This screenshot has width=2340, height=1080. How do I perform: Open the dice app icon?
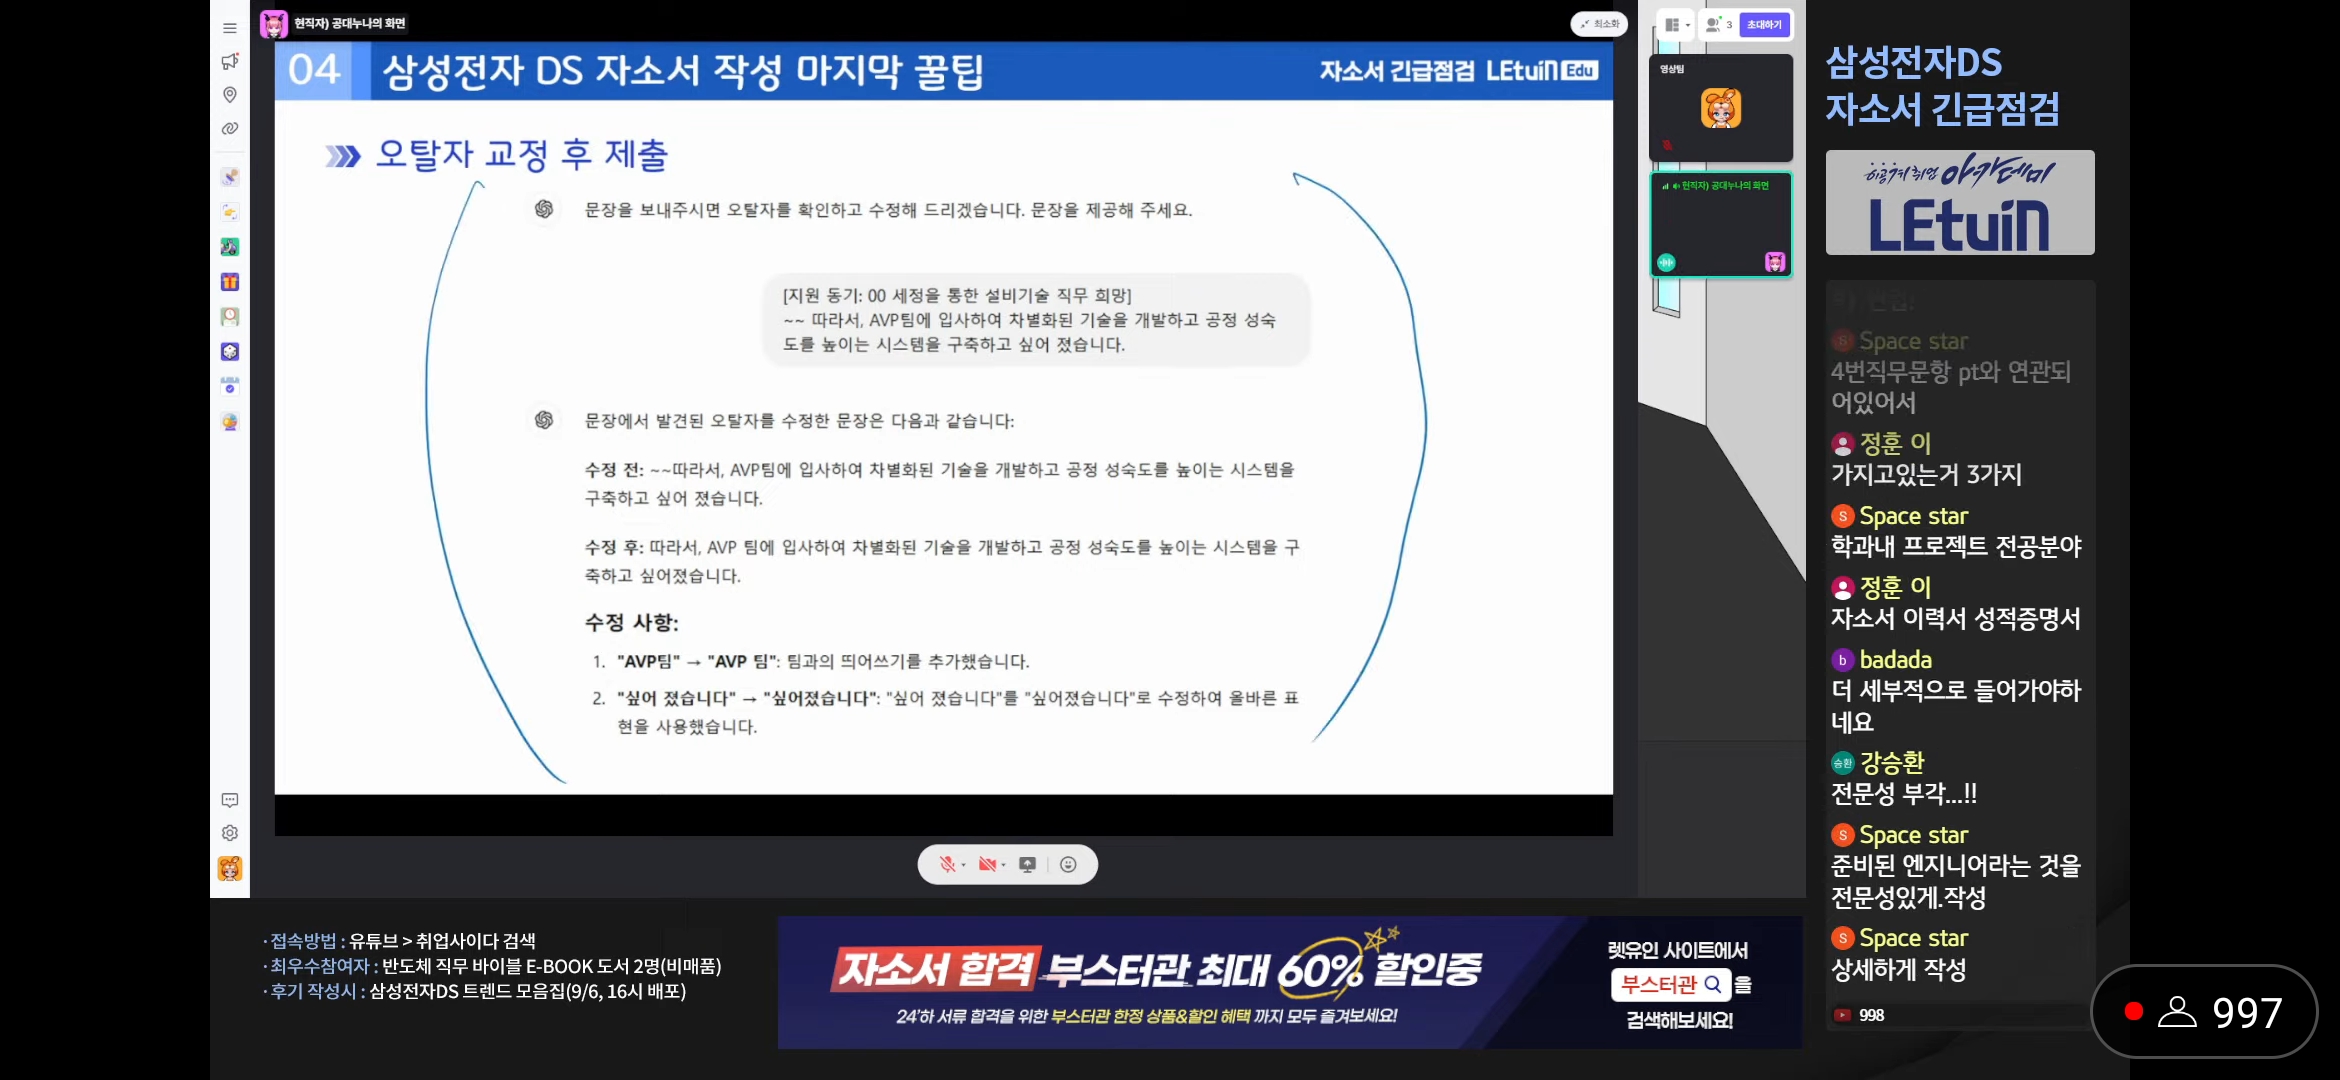click(x=230, y=352)
